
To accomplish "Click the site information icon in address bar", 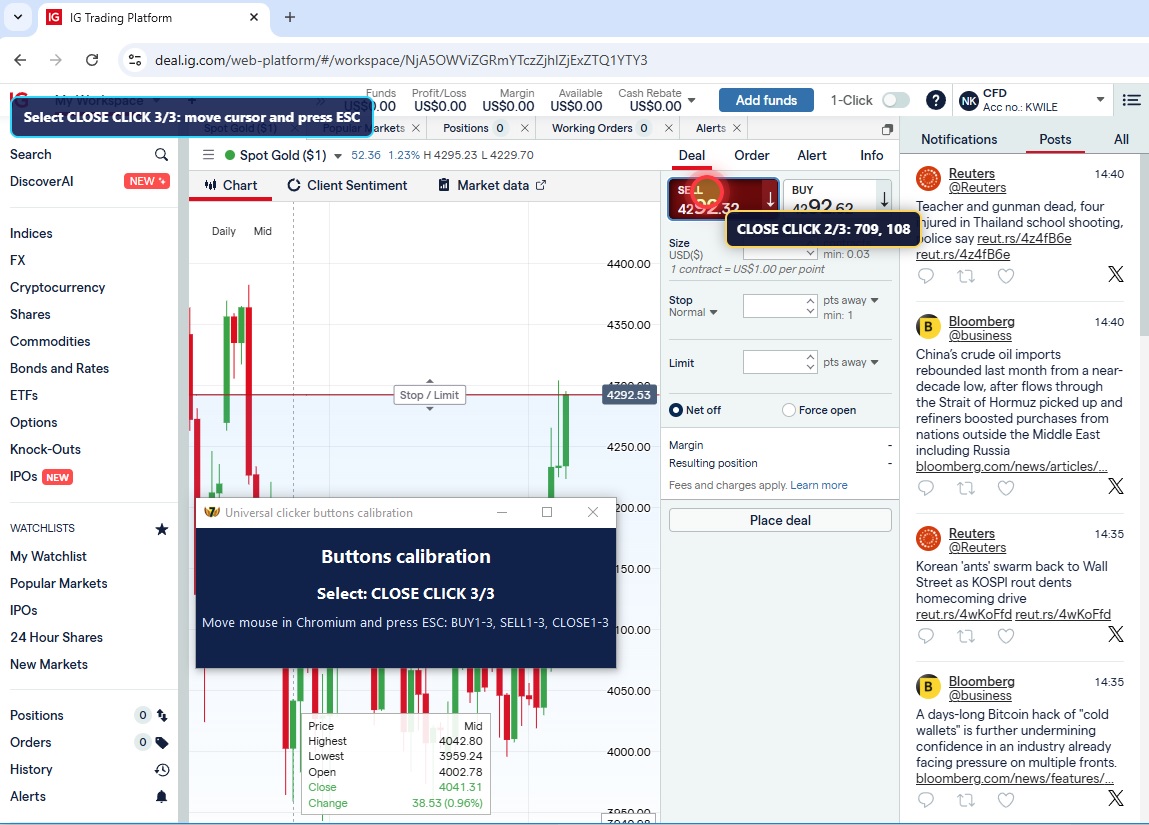I will 135,60.
